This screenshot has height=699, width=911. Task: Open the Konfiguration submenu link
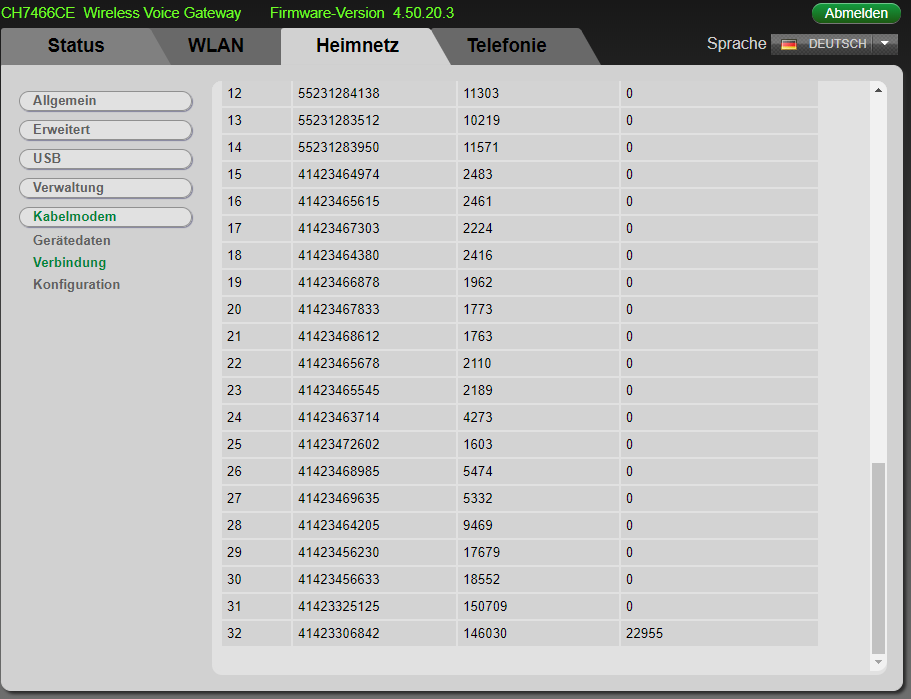76,284
